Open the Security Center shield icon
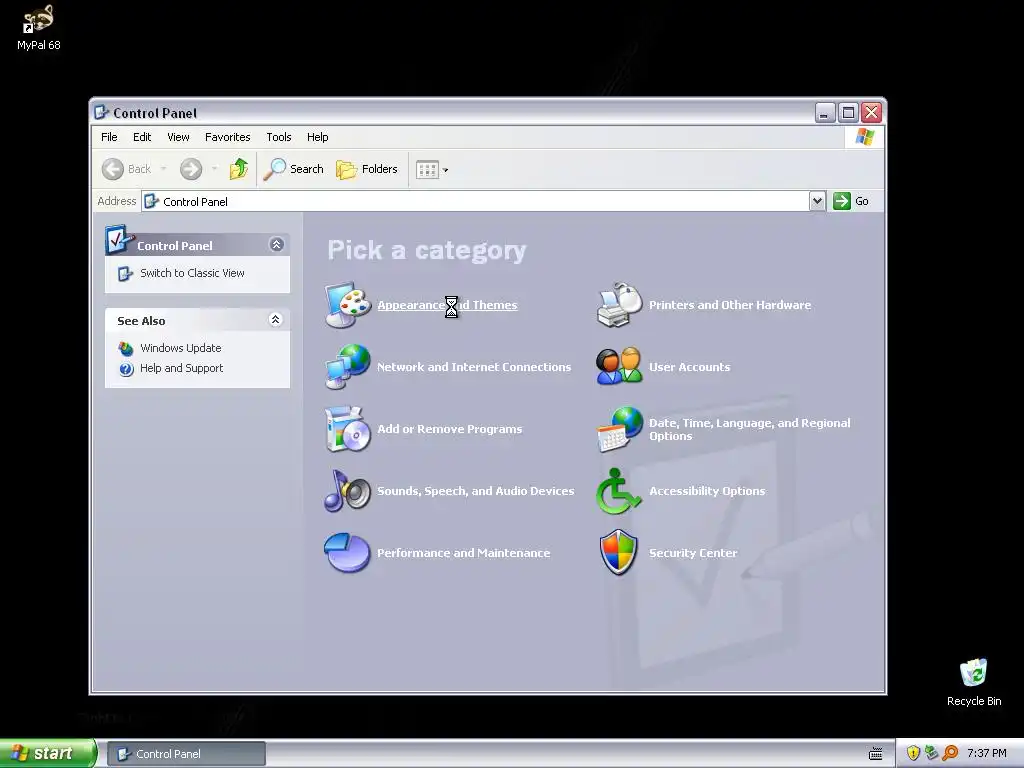 coord(619,553)
